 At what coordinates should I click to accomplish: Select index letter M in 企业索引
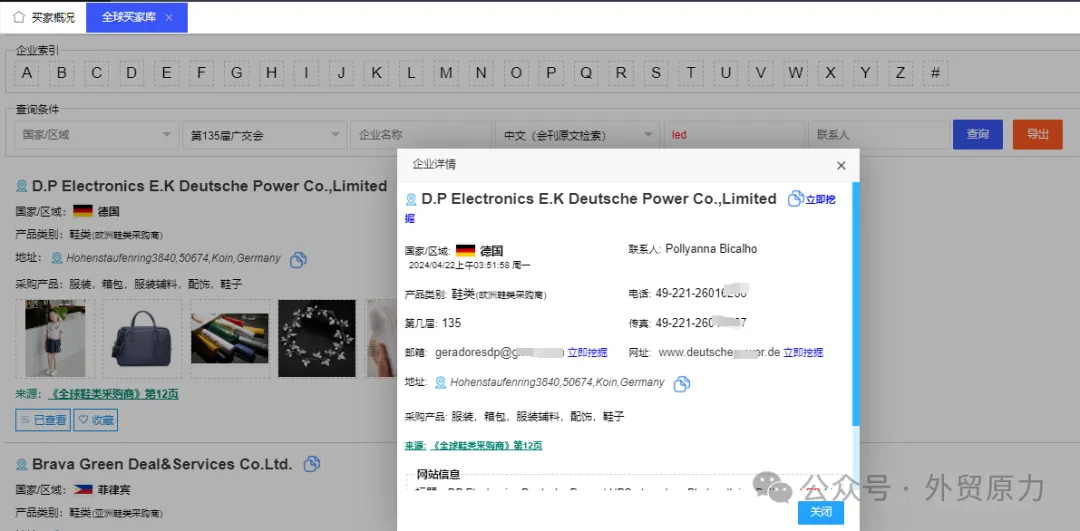pyautogui.click(x=446, y=72)
